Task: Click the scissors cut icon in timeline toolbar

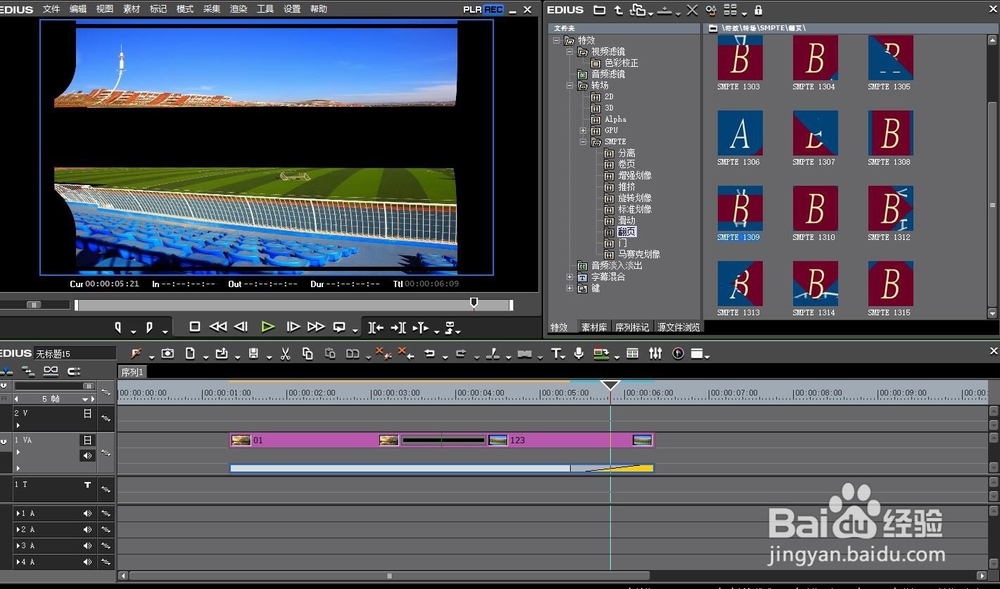Action: click(x=285, y=353)
